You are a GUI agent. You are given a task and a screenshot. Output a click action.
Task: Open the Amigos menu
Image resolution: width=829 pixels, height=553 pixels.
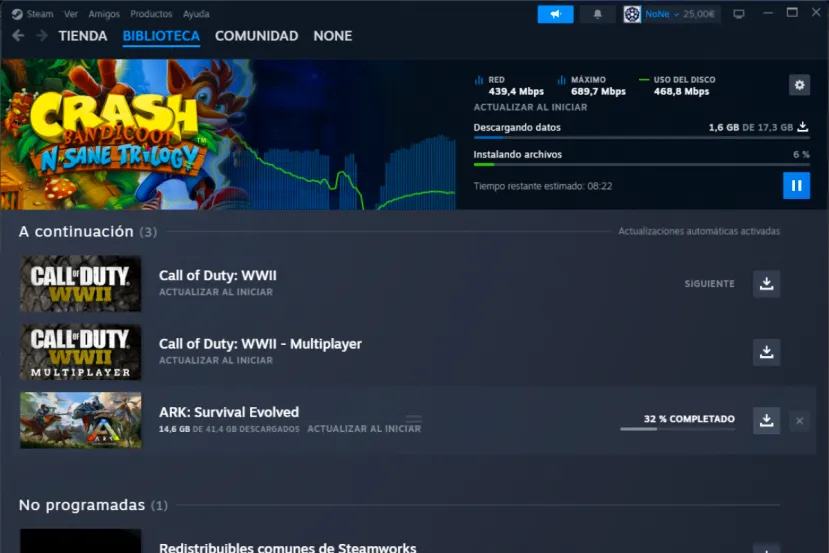coord(104,14)
